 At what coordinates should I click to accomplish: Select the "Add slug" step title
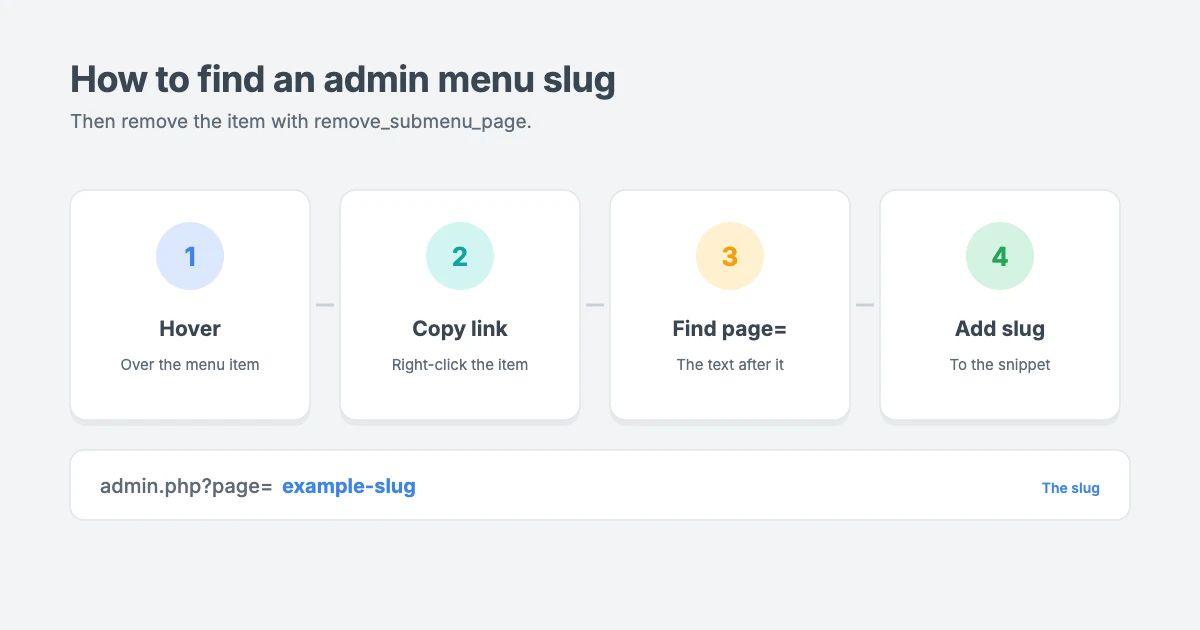tap(1000, 329)
